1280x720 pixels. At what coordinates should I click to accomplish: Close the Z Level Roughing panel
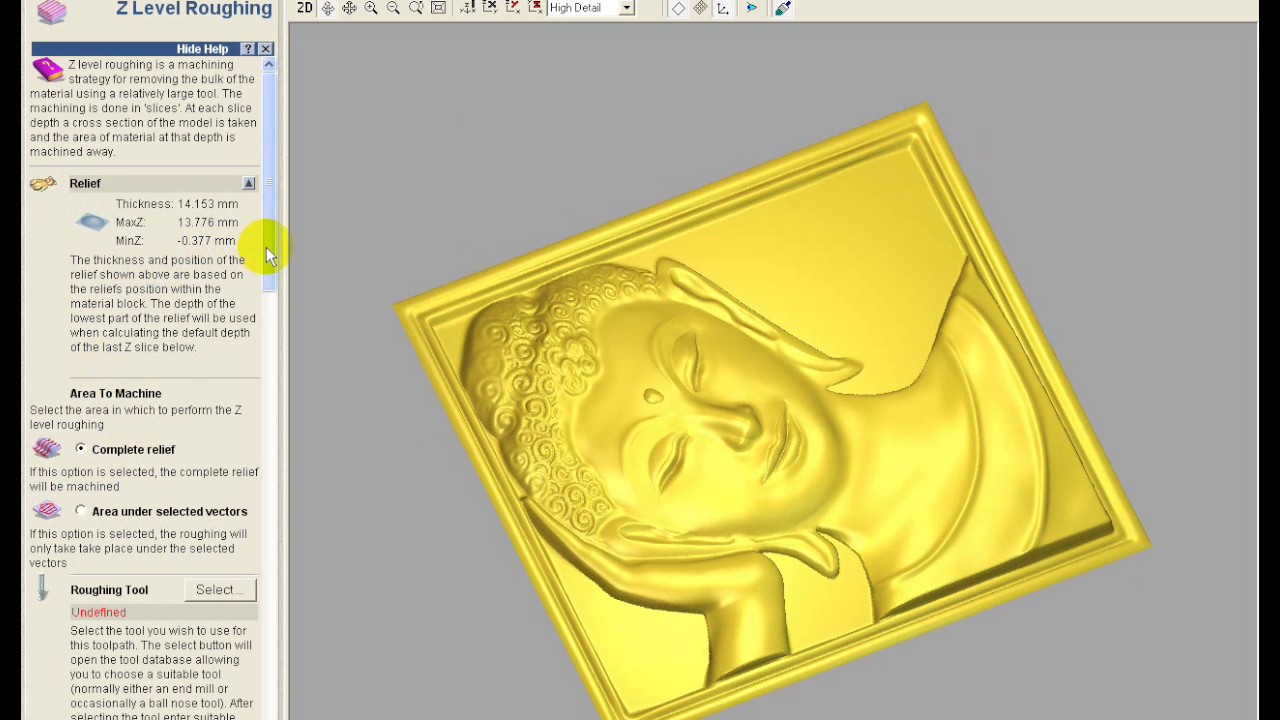(x=266, y=49)
